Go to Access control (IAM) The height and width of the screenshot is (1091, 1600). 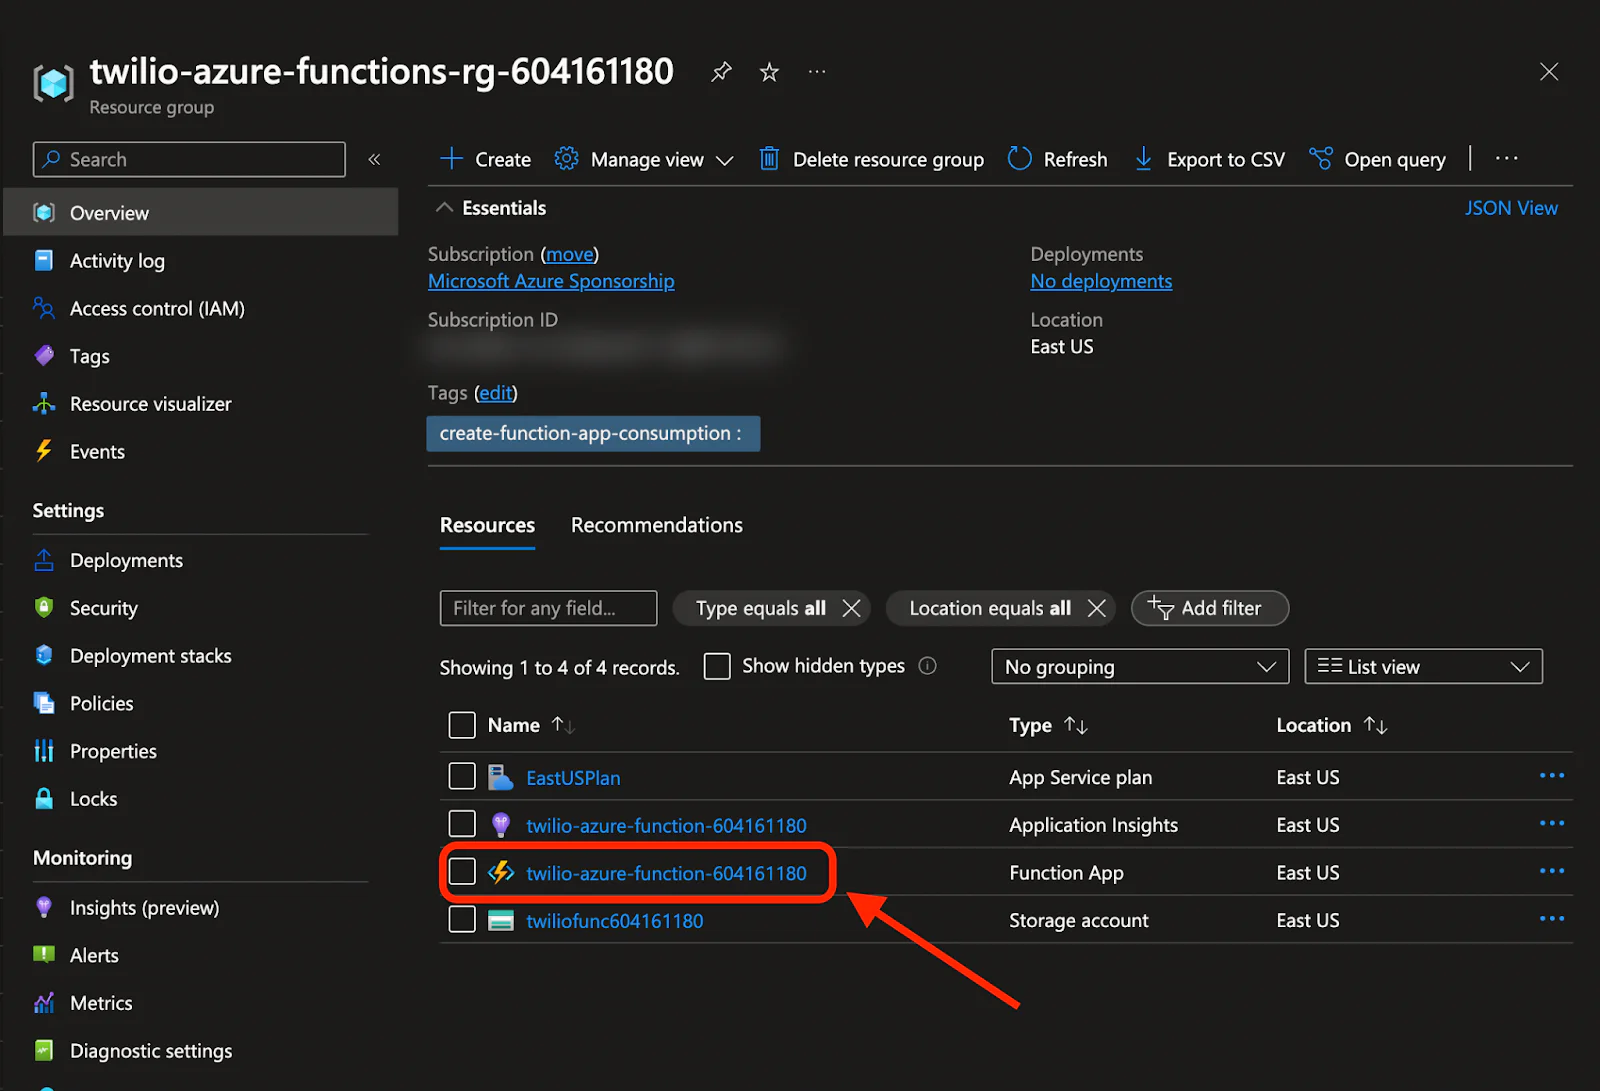point(157,309)
